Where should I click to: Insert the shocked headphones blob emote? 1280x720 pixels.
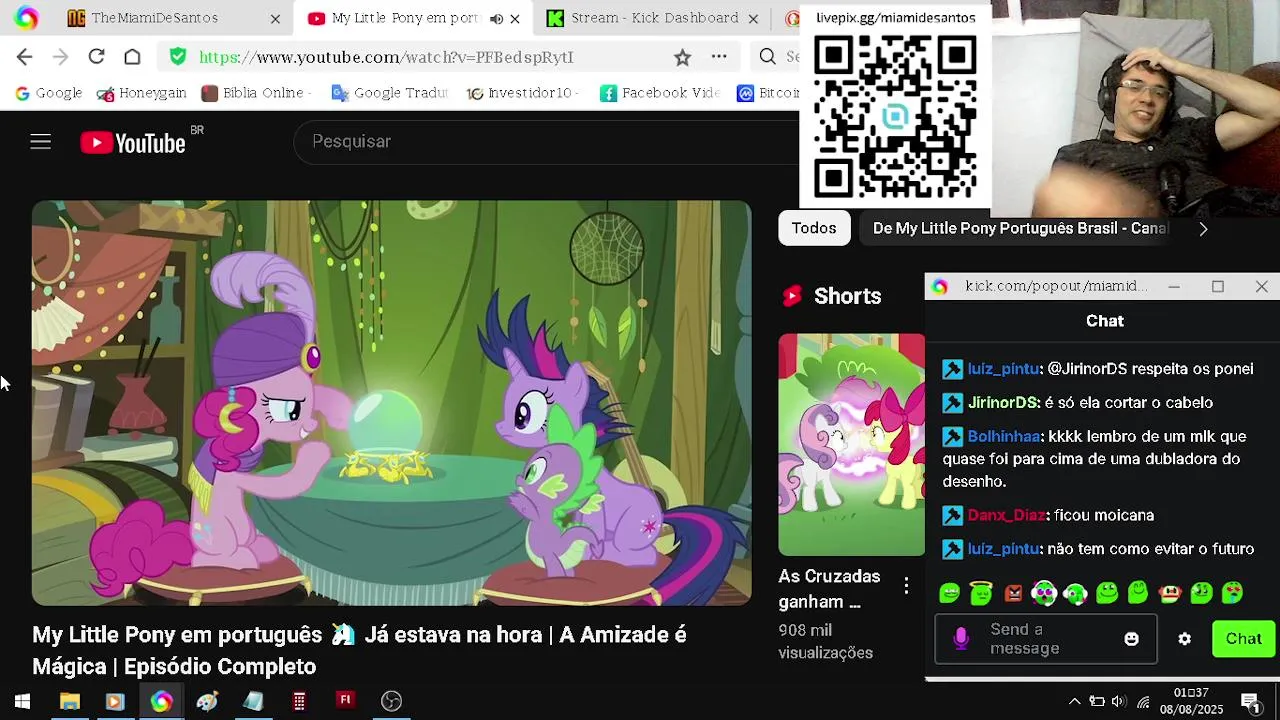click(1044, 594)
